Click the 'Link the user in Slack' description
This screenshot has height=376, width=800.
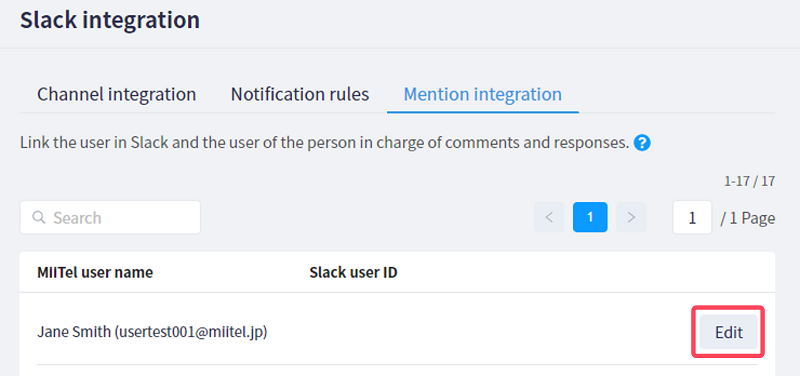point(324,143)
